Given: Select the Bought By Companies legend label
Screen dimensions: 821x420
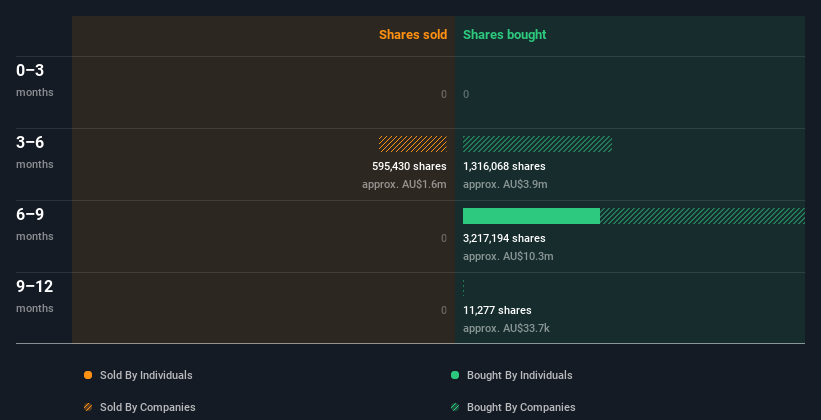Looking at the screenshot, I should 521,407.
